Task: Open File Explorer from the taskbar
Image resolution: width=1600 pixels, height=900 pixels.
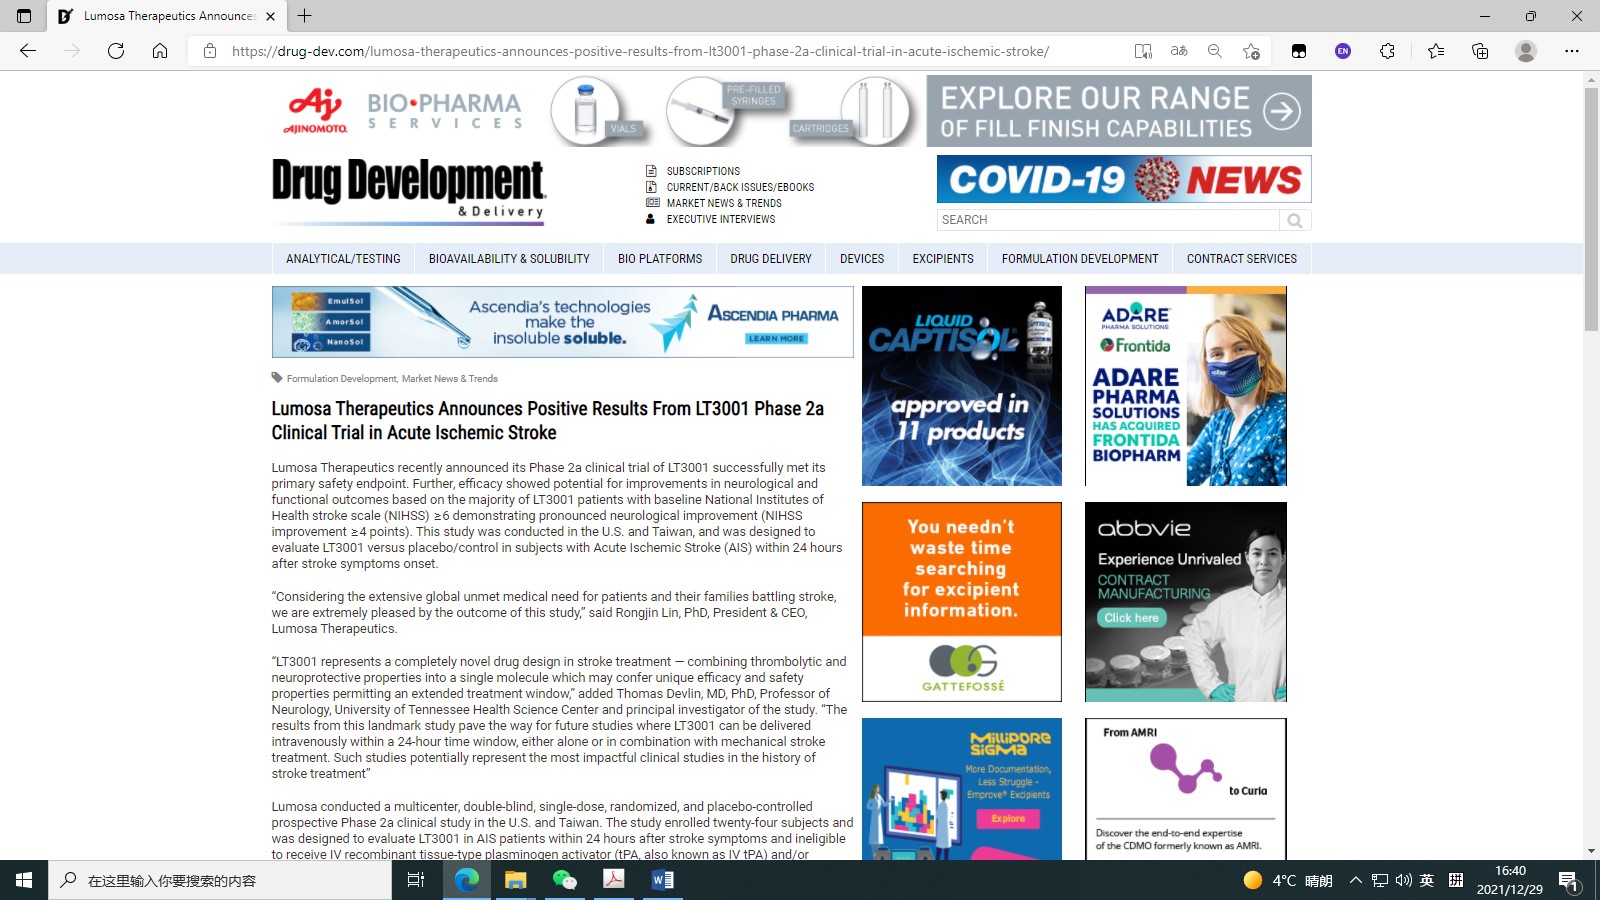Action: 515,880
